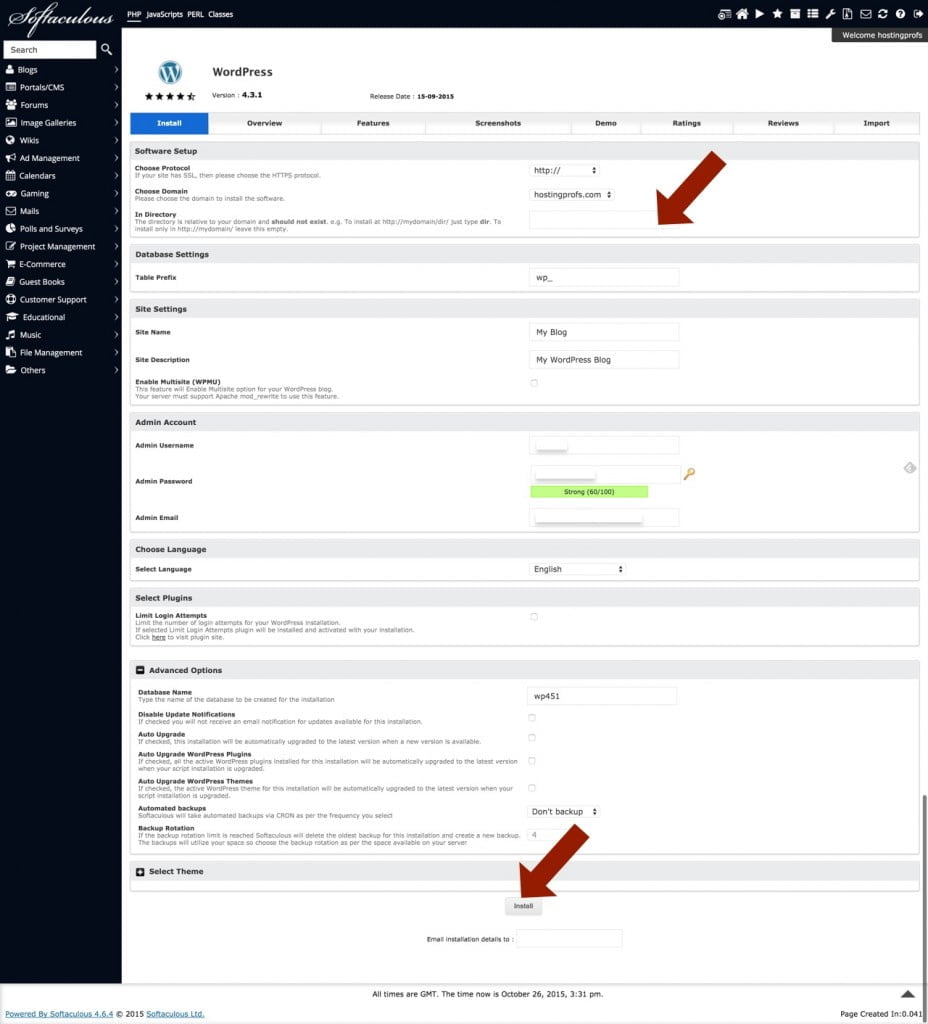Click the diamond tag icon beside Admin Account
The width and height of the screenshot is (928, 1024).
[910, 468]
